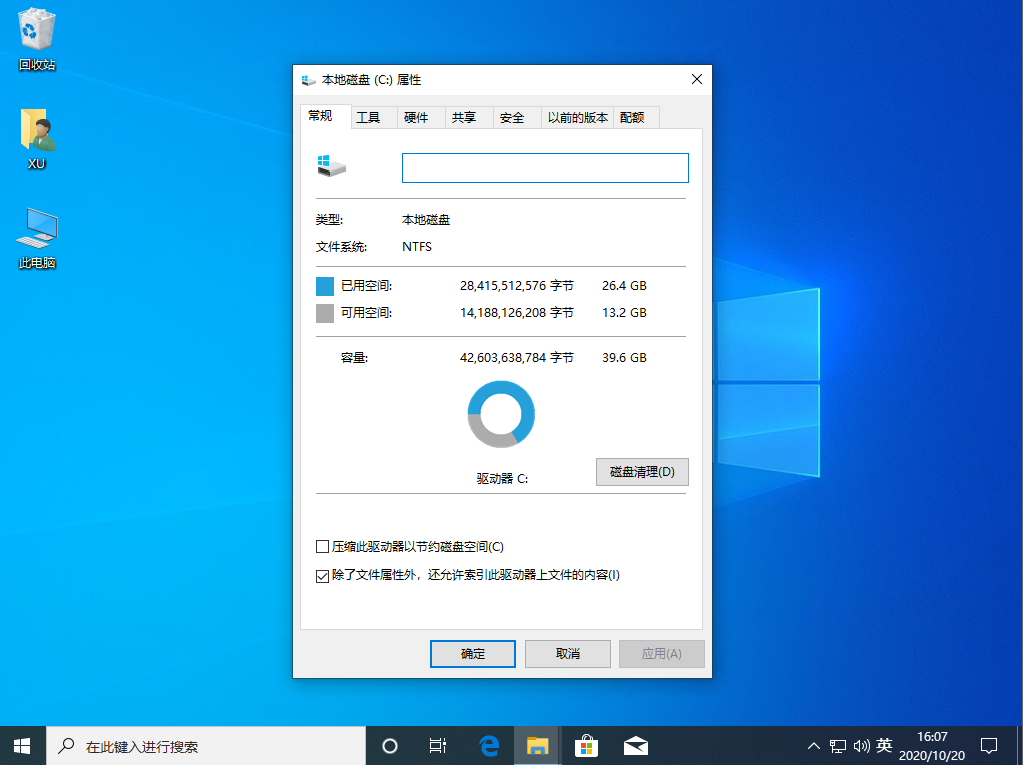Launch Microsoft Edge from the taskbar

coord(489,746)
